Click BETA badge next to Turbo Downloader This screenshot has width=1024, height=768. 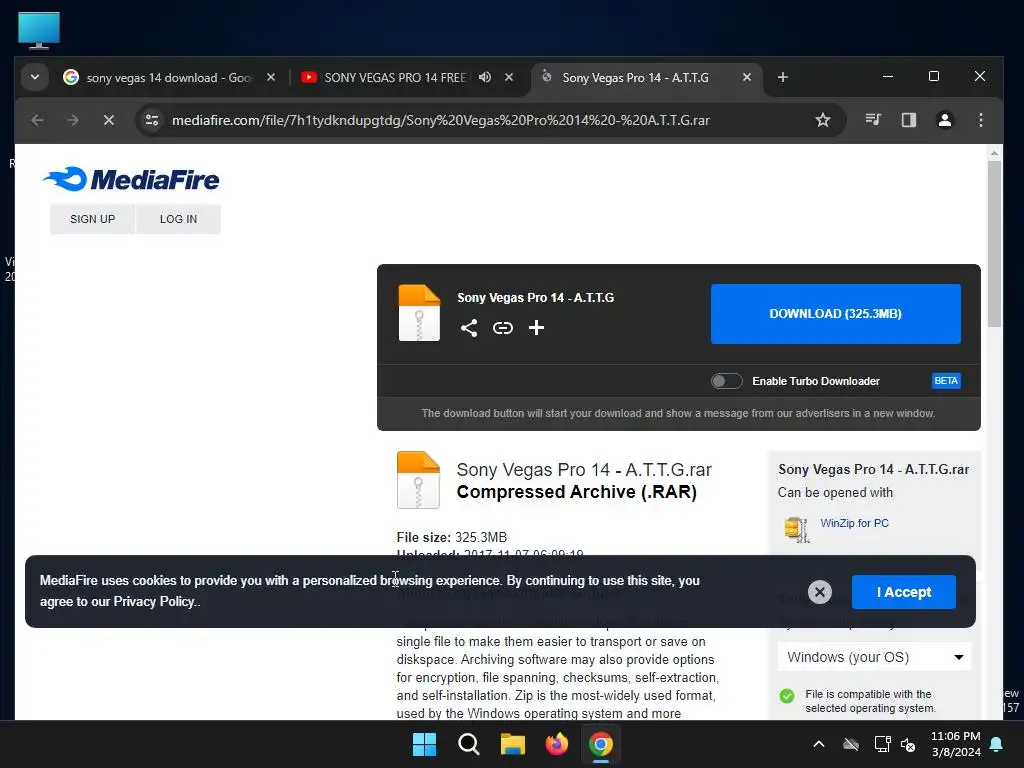946,381
